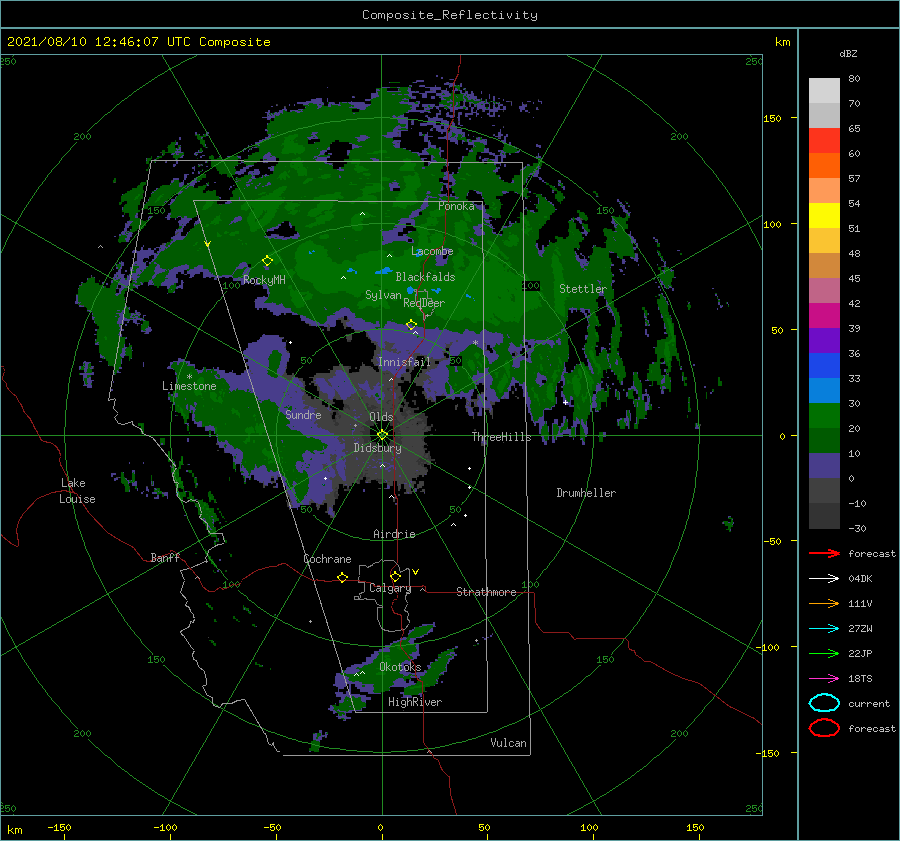Click the Stettler town label
Screen dimensions: 900x841
583,289
